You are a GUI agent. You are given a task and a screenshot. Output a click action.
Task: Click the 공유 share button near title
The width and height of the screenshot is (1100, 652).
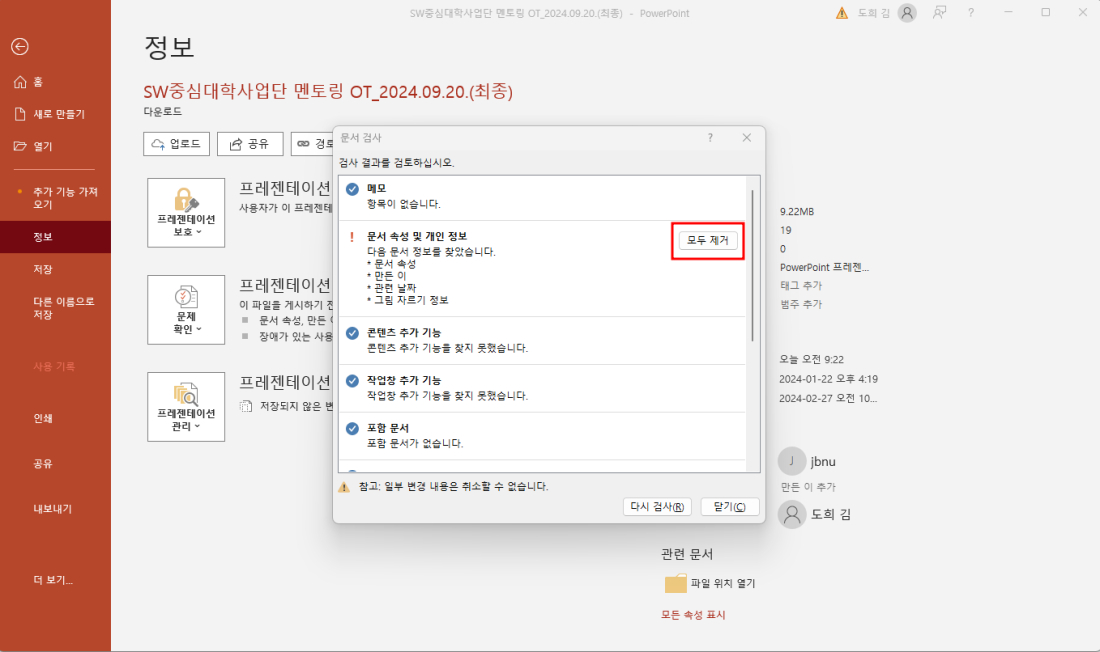250,144
